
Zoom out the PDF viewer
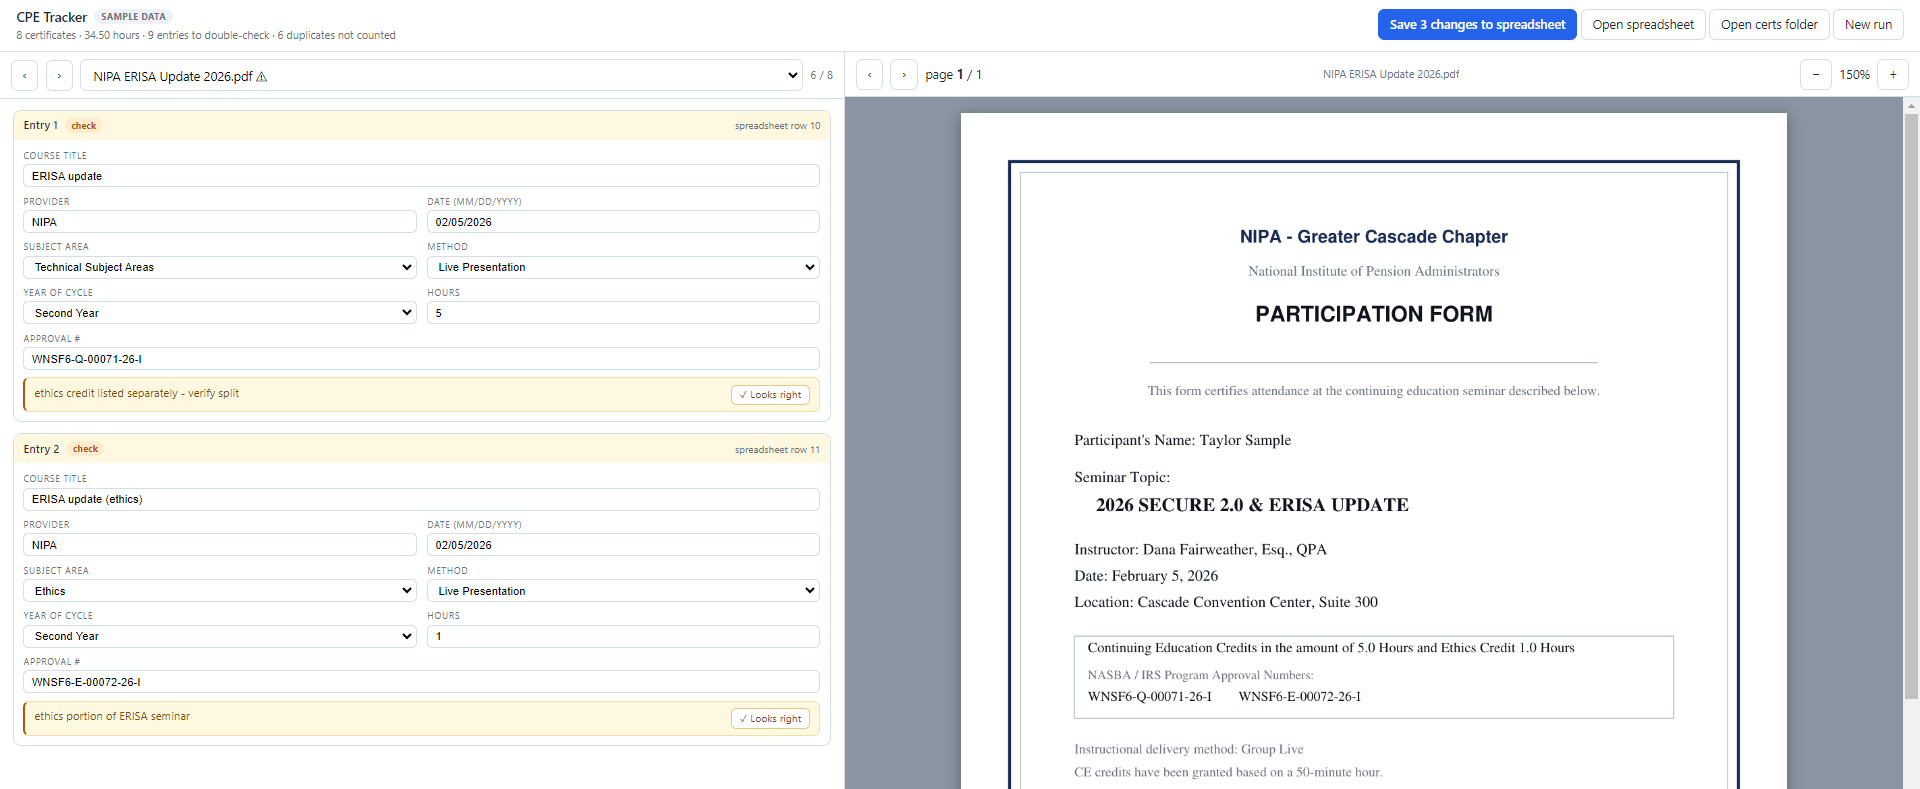click(1816, 75)
